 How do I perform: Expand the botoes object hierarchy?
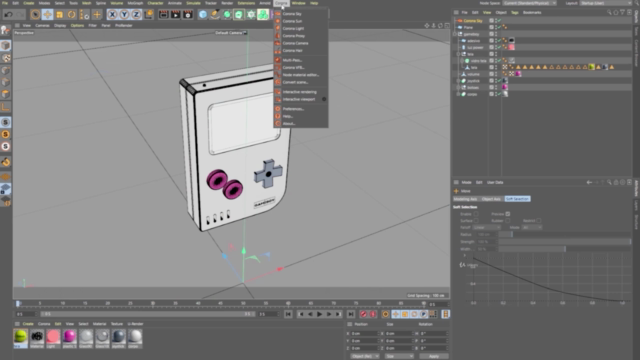pos(458,87)
